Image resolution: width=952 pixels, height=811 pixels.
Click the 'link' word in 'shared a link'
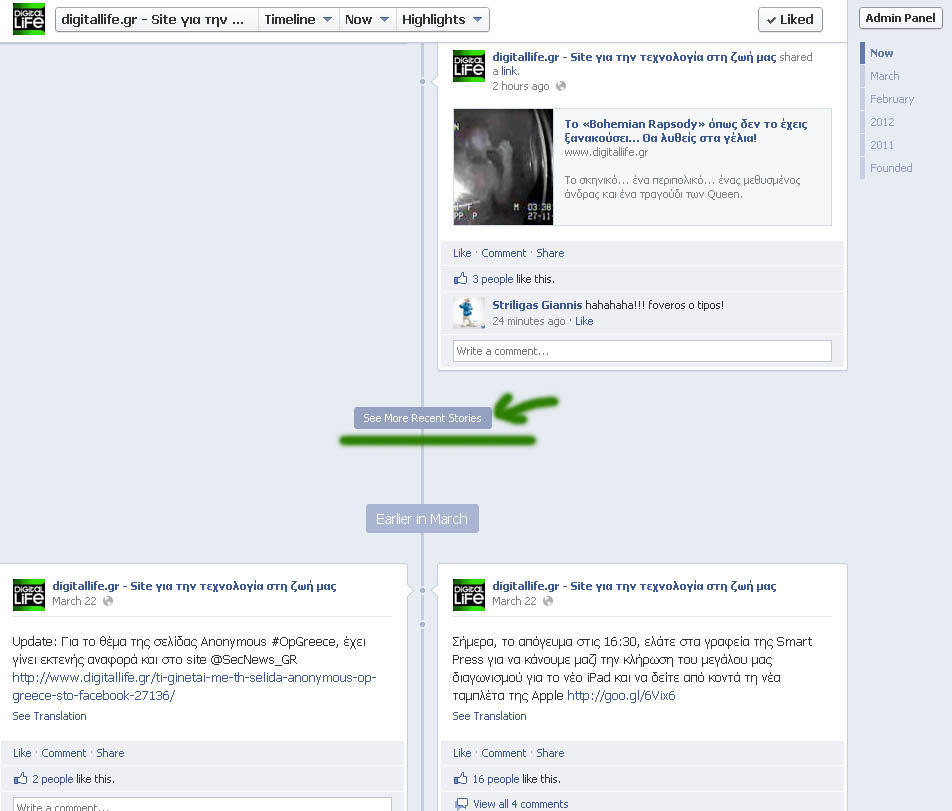(509, 71)
